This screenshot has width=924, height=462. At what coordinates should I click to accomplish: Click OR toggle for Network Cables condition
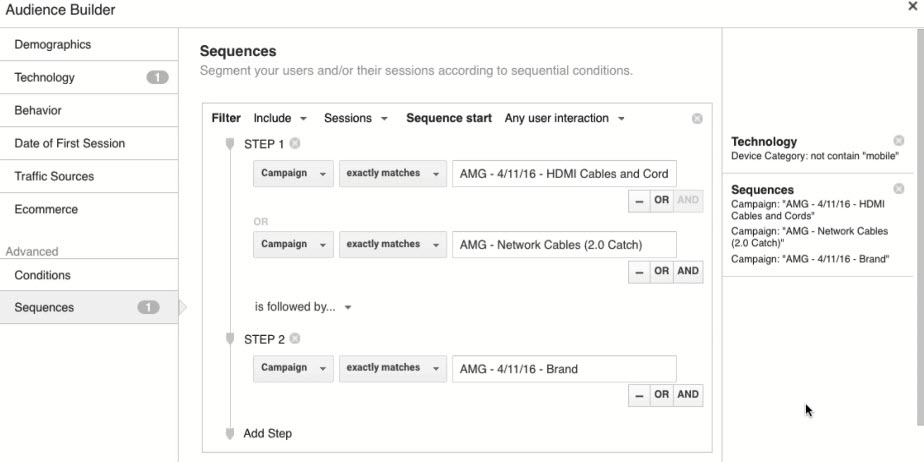[662, 270]
